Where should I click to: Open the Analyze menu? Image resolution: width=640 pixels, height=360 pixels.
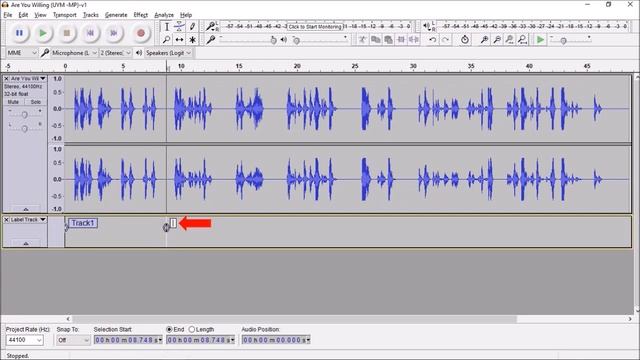[164, 15]
